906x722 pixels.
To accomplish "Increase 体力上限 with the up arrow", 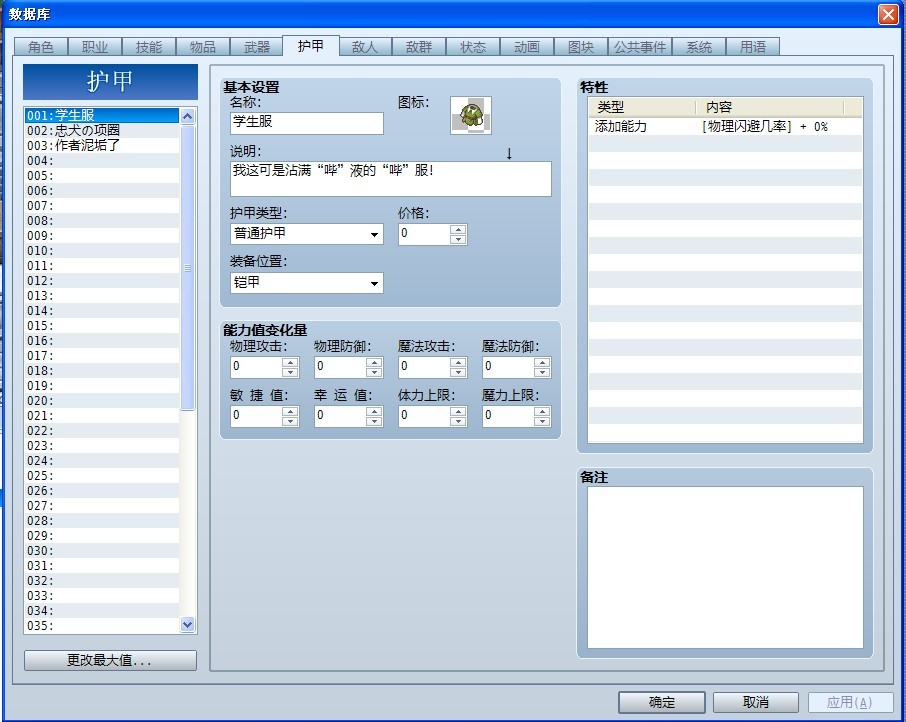I will point(458,411).
